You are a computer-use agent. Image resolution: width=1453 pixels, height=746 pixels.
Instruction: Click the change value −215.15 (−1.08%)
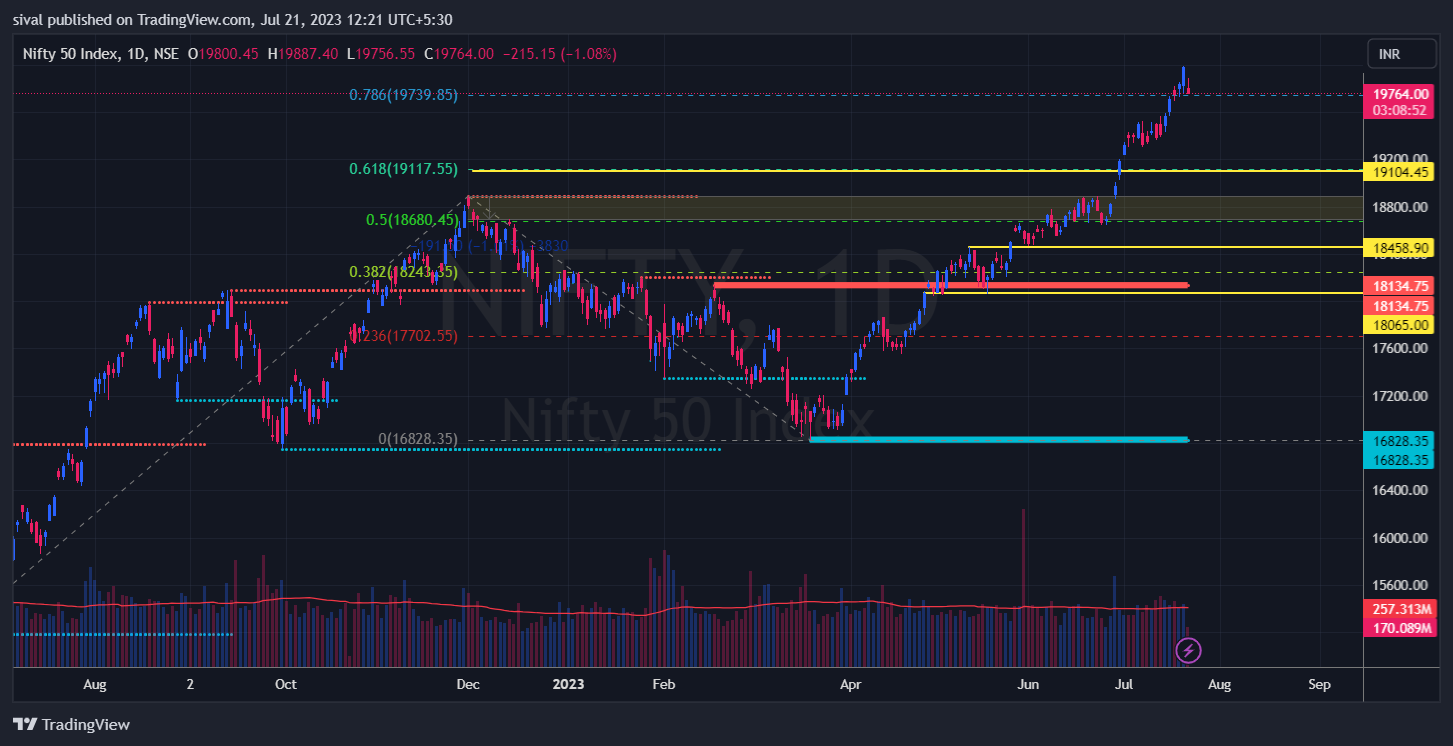[x=559, y=53]
